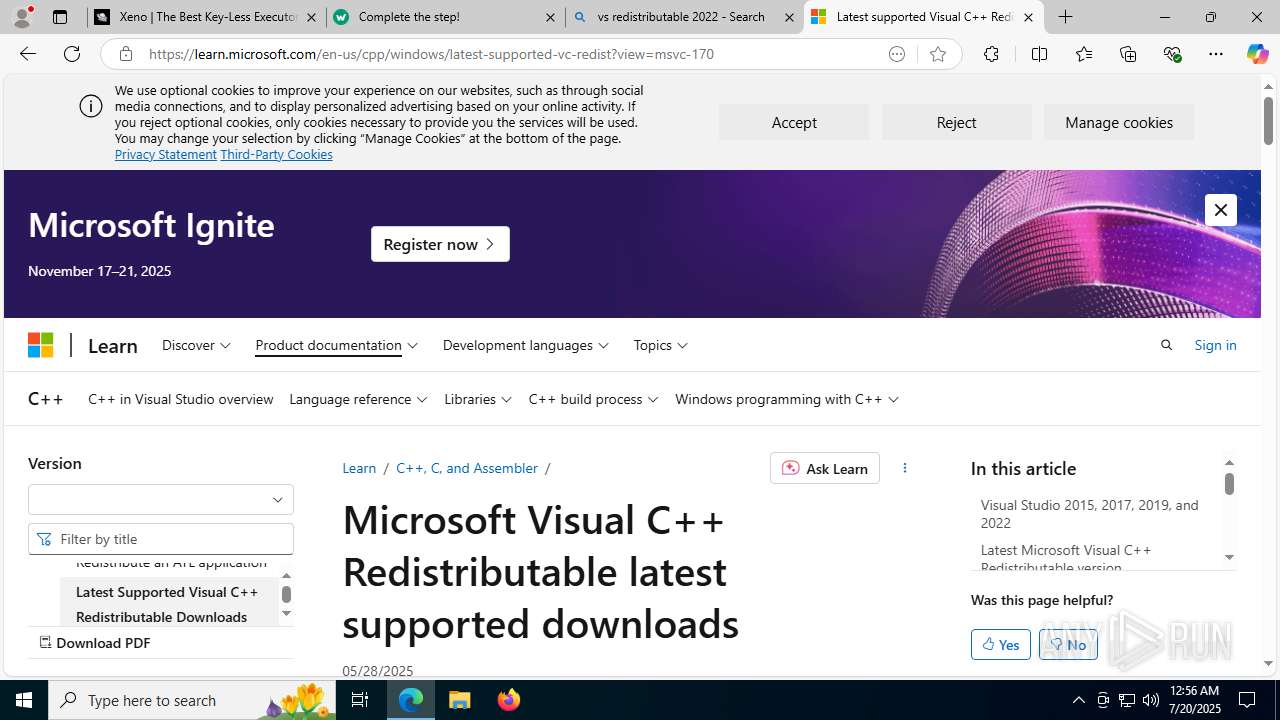1280x720 pixels.
Task: Launch Firefox from the taskbar
Action: click(x=508, y=700)
